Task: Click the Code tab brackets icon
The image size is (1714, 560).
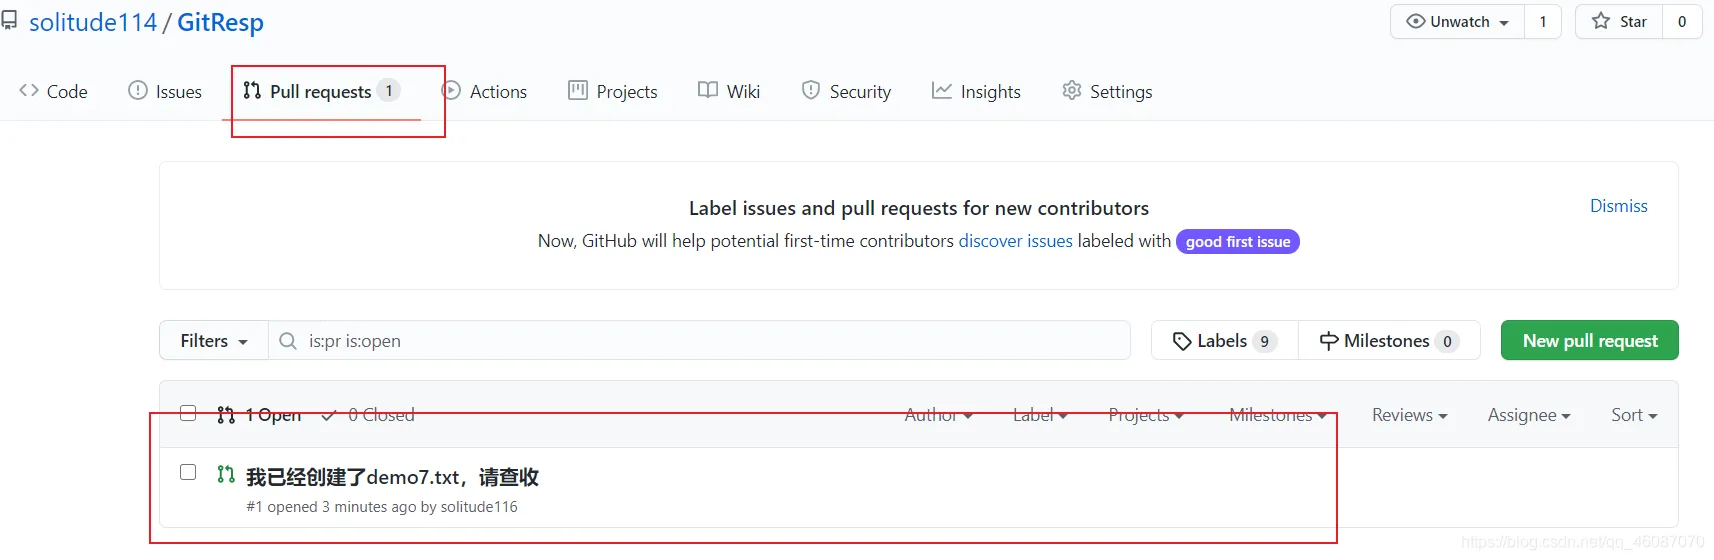Action: [29, 91]
